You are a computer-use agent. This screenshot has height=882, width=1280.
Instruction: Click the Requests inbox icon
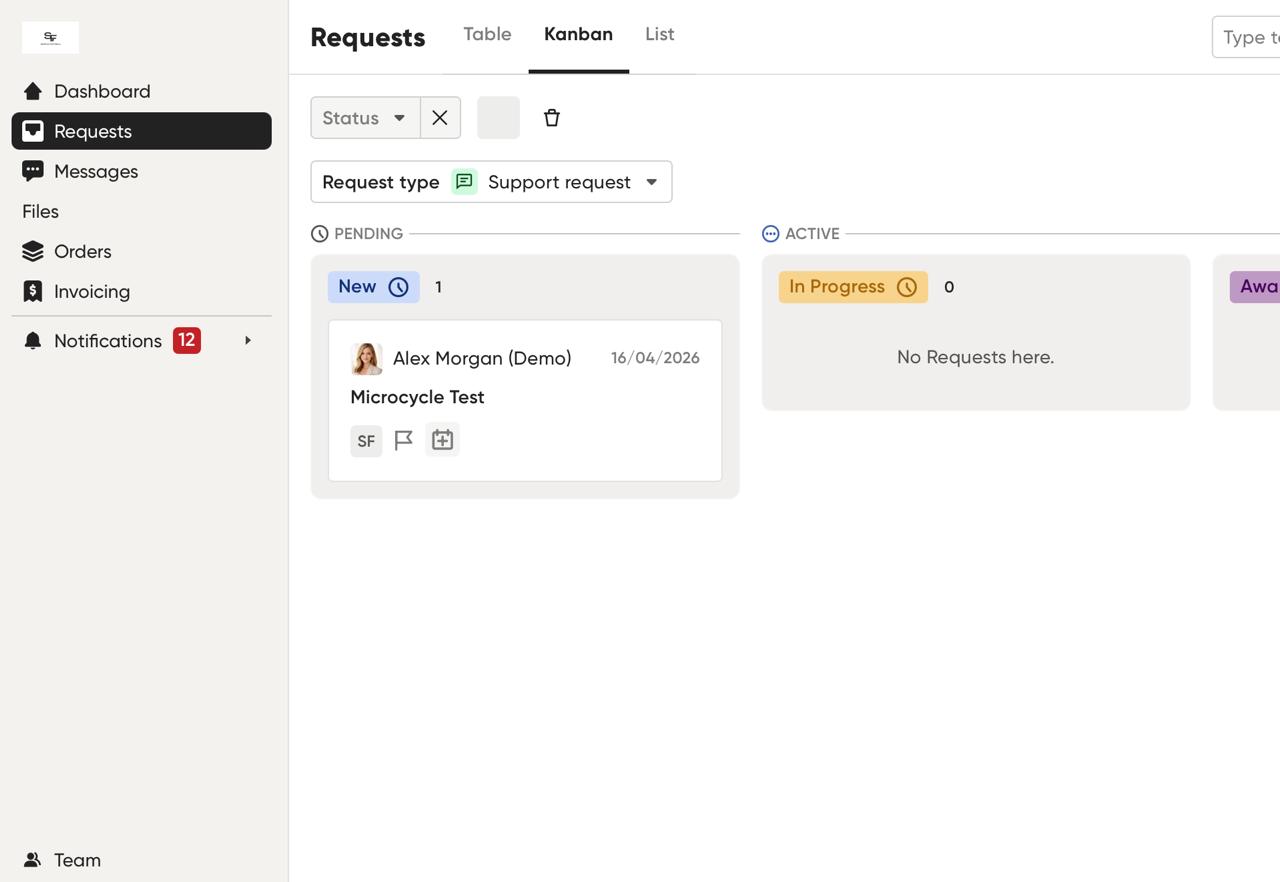point(33,131)
